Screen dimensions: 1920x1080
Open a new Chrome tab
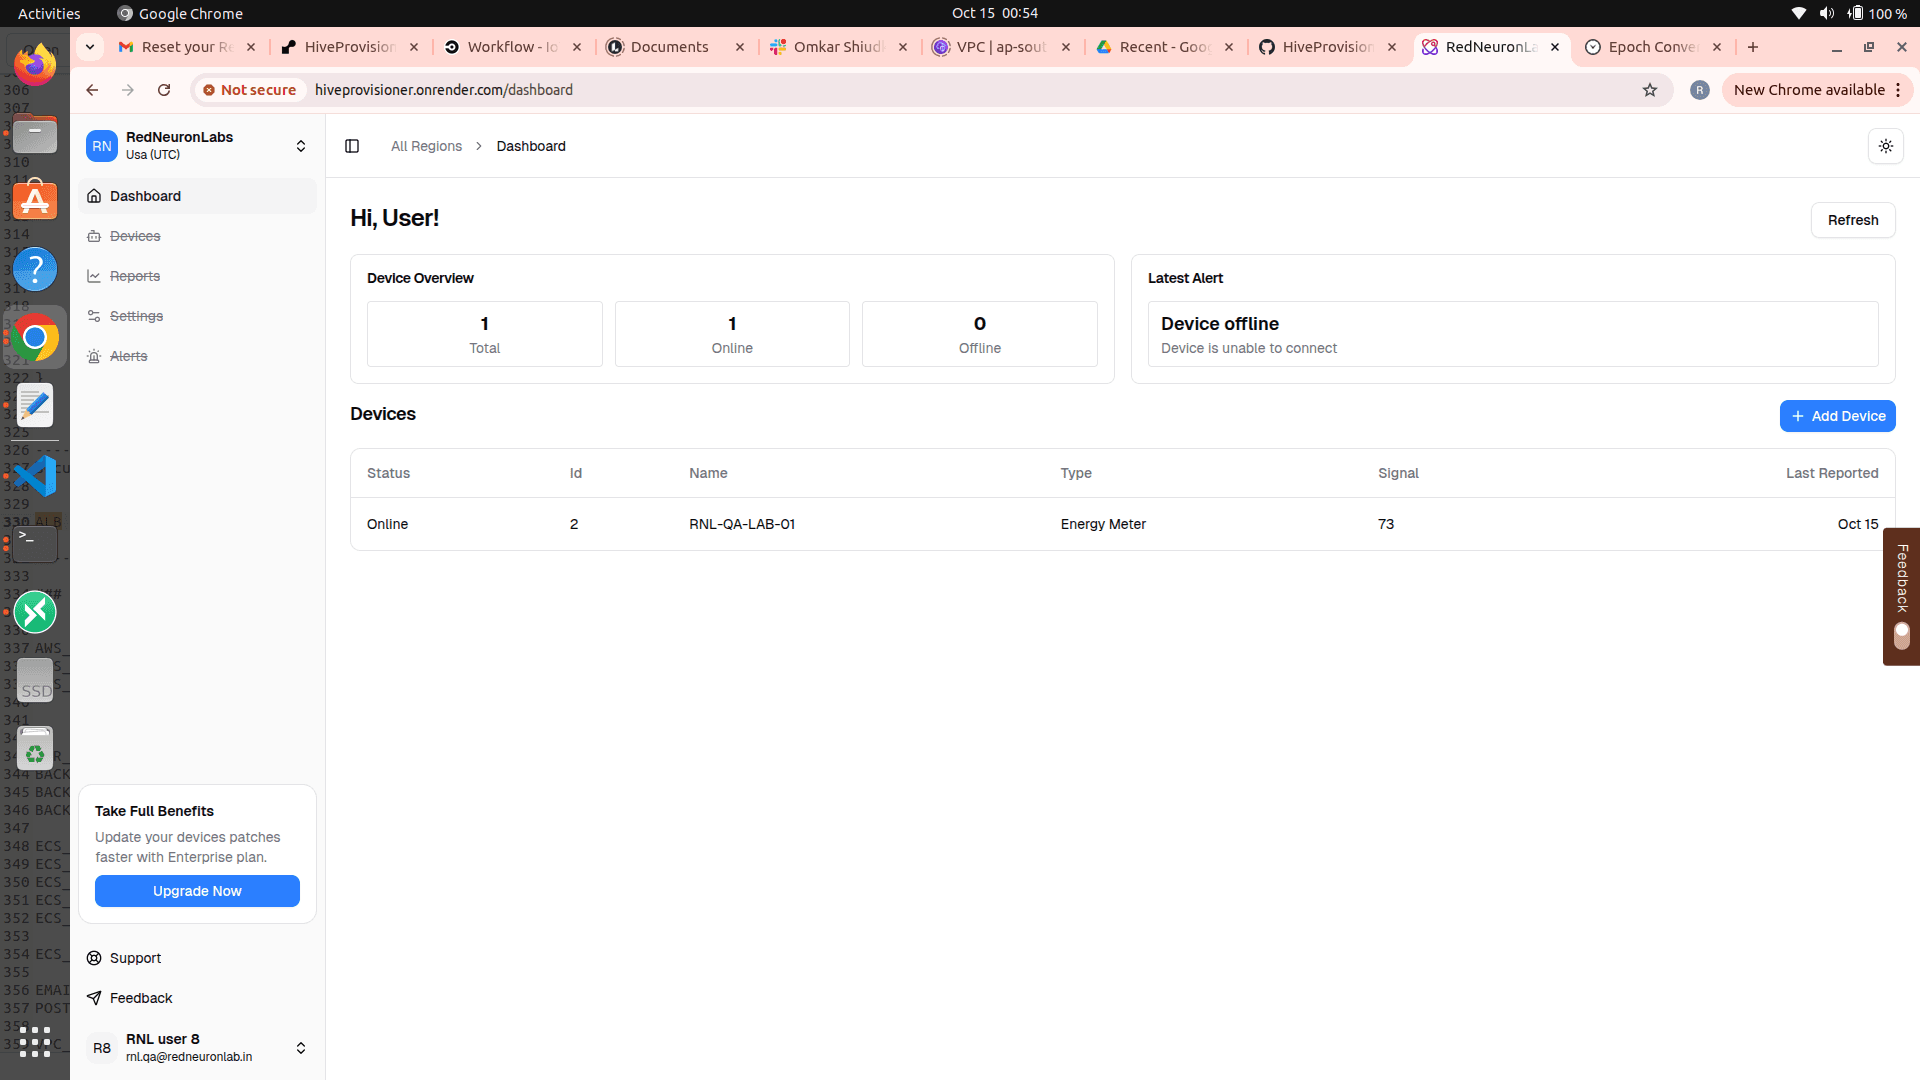[1753, 47]
